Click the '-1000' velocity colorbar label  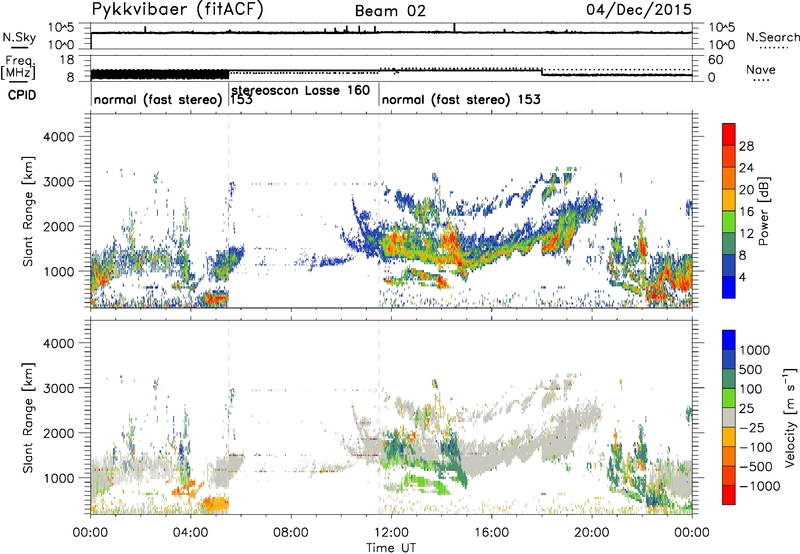[x=759, y=486]
